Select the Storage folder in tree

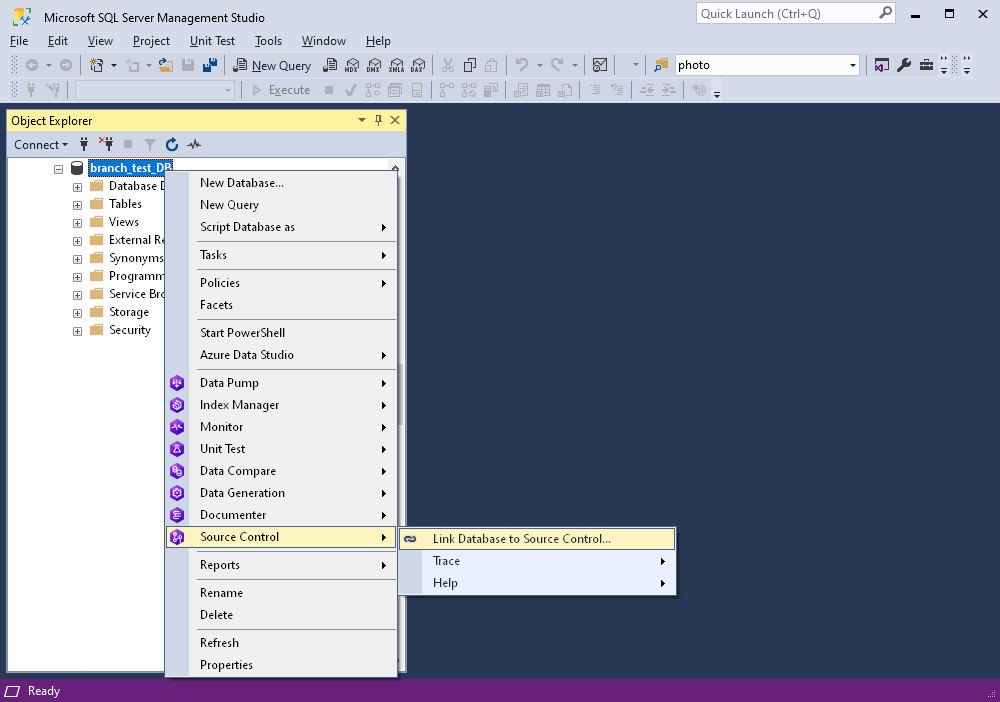click(129, 312)
